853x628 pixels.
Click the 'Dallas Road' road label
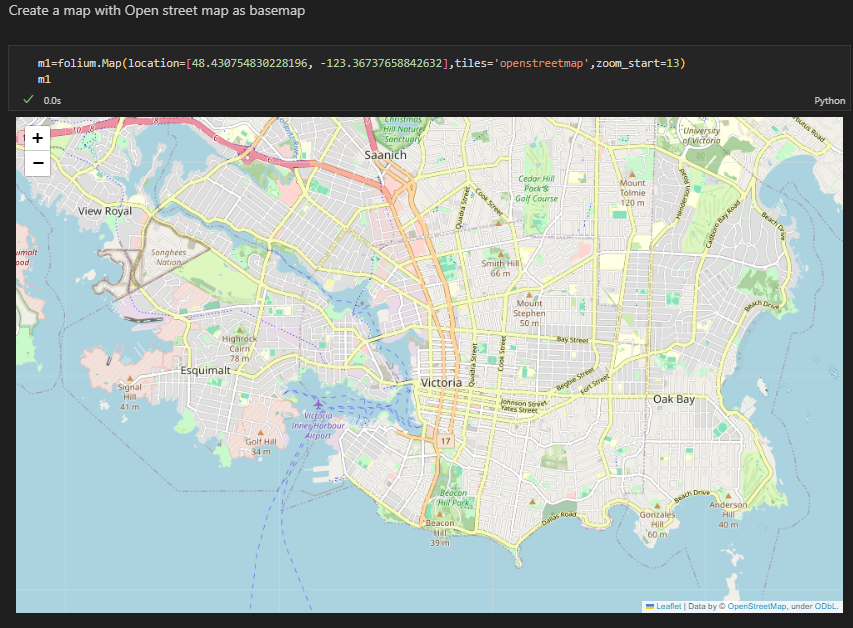[559, 518]
